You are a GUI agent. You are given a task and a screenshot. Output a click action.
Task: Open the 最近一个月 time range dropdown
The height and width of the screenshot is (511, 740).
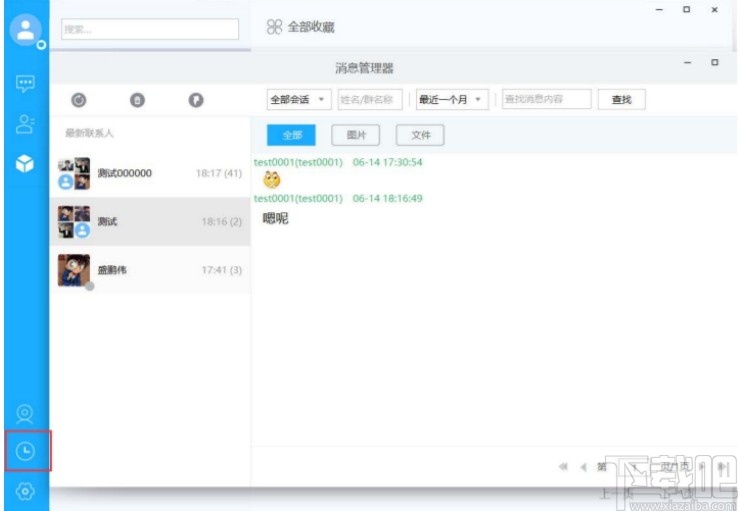tap(452, 100)
